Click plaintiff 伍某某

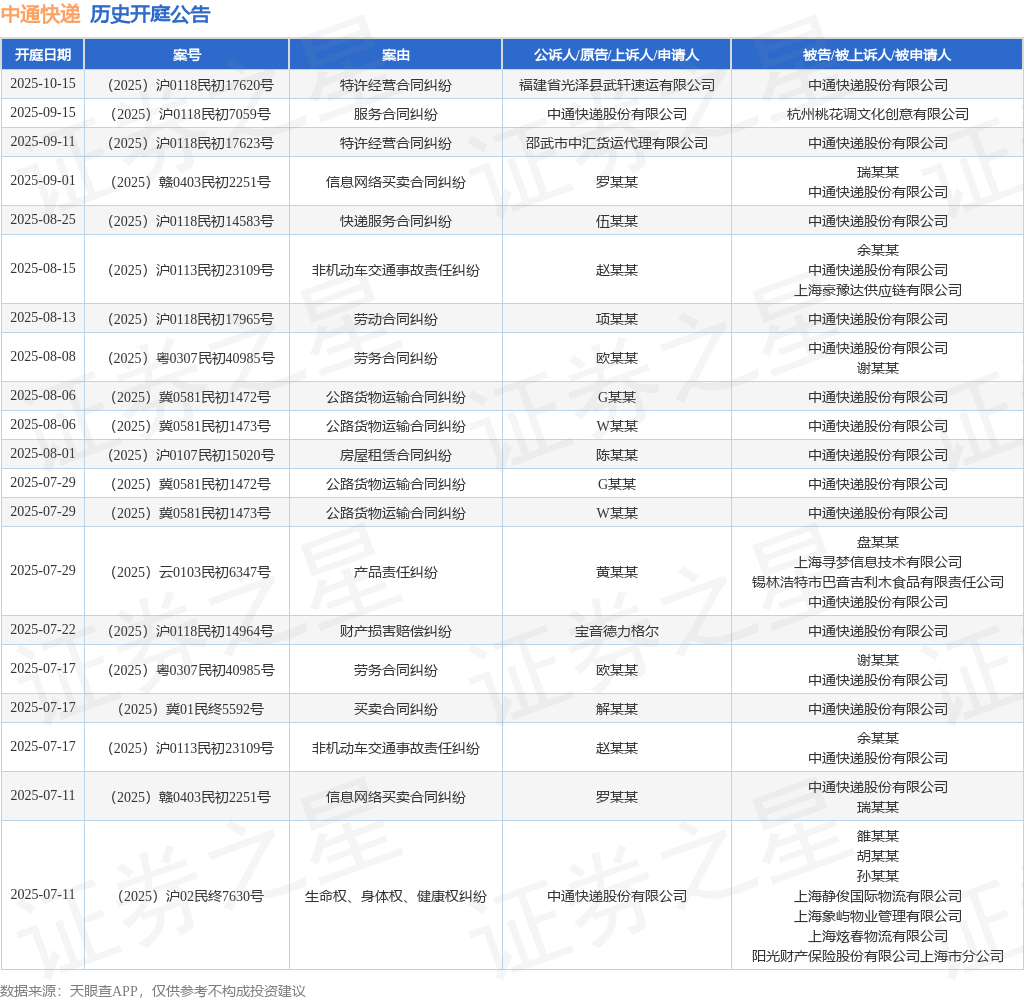616,221
